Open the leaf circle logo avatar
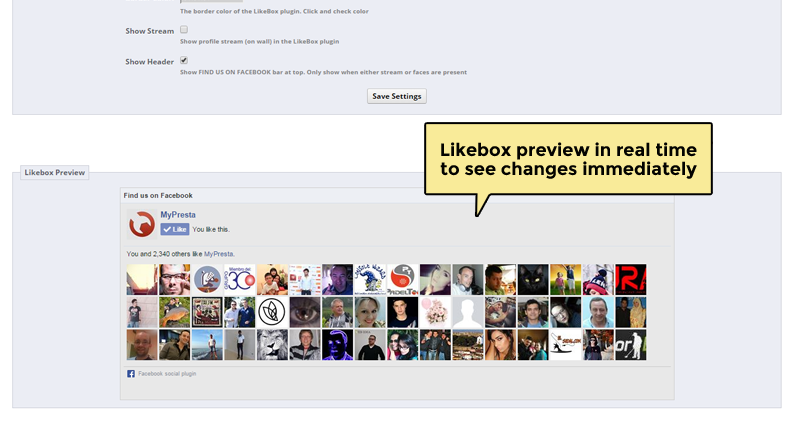Image resolution: width=800 pixels, height=426 pixels. point(272,312)
